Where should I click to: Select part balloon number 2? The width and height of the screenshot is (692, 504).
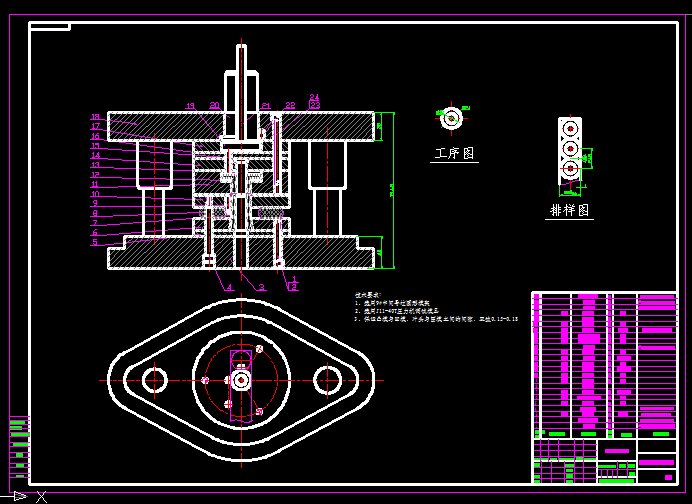pyautogui.click(x=294, y=288)
